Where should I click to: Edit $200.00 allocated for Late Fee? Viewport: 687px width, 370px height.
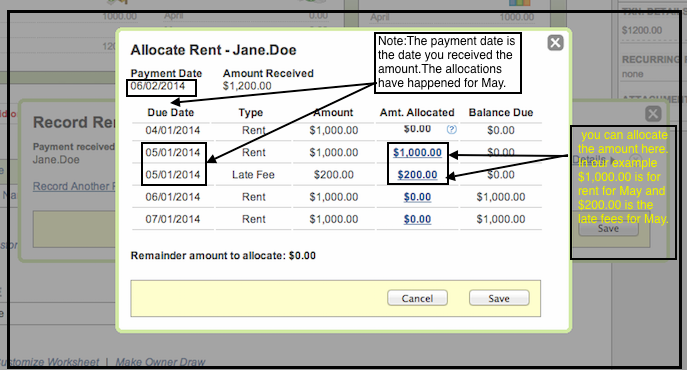[417, 175]
